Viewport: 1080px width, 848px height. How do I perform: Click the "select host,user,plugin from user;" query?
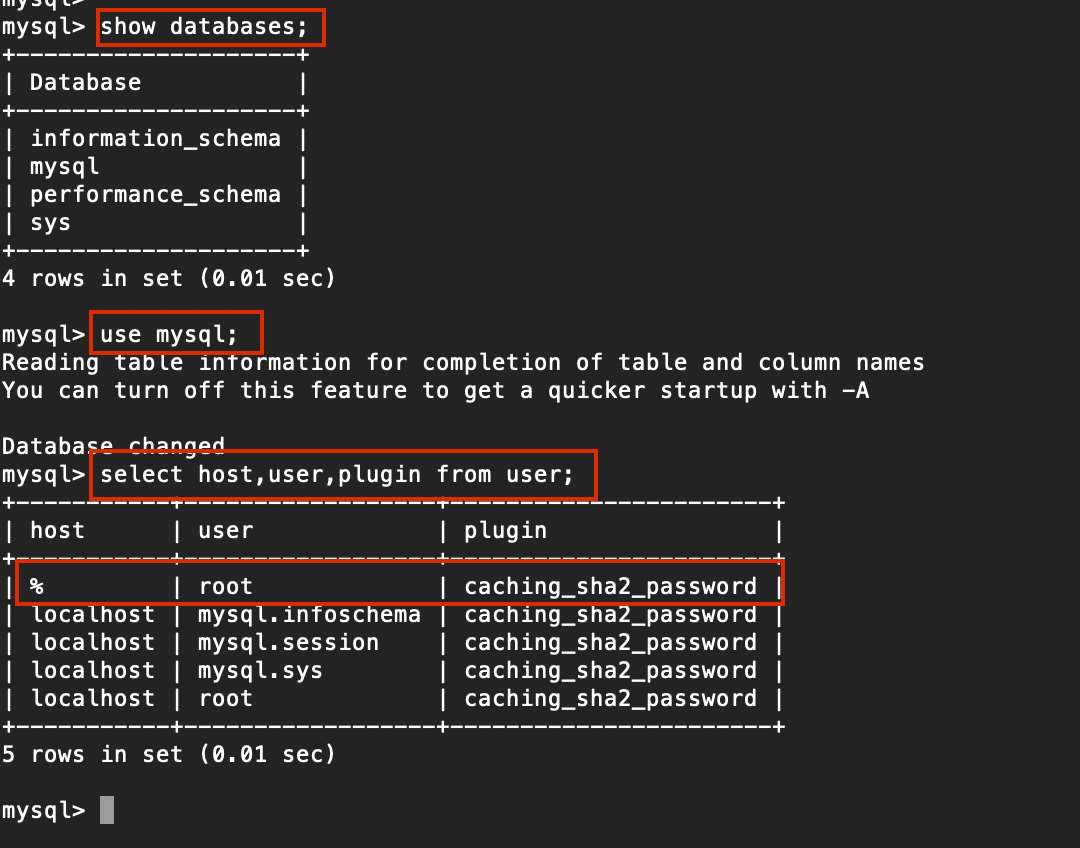[337, 474]
